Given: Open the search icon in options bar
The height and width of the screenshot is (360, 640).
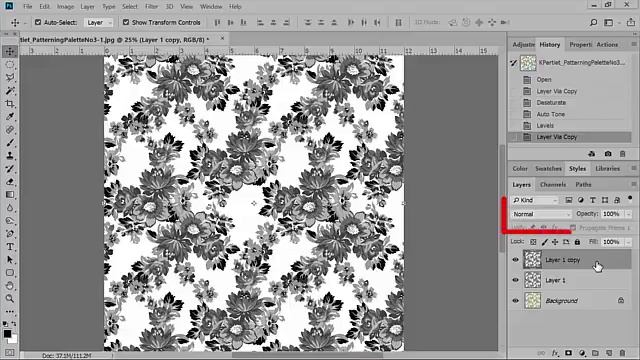Looking at the screenshot, I should 593,22.
